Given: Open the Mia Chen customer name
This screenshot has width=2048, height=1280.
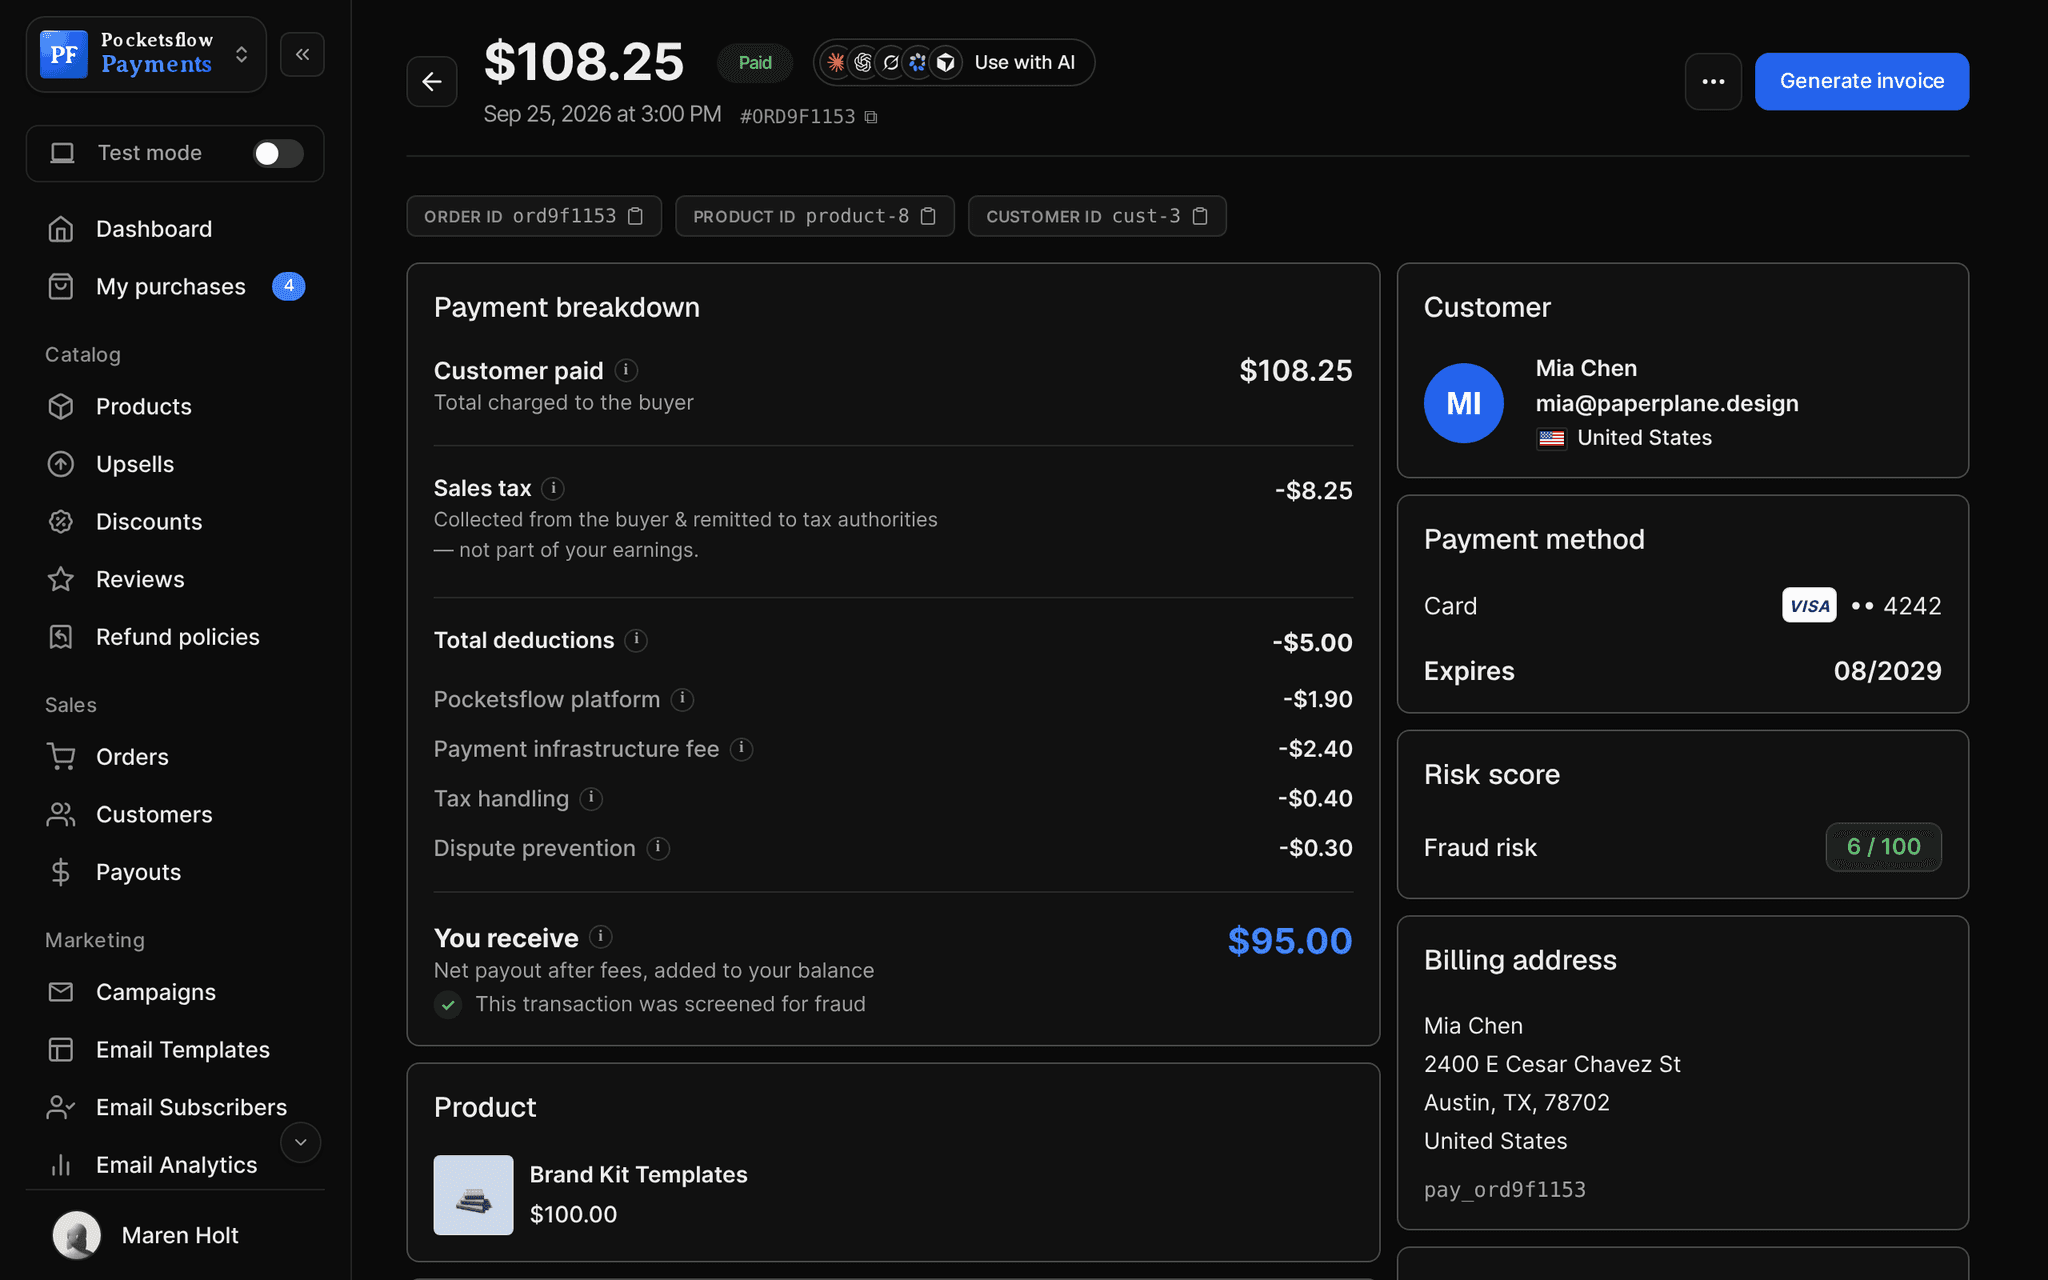Looking at the screenshot, I should (1586, 368).
